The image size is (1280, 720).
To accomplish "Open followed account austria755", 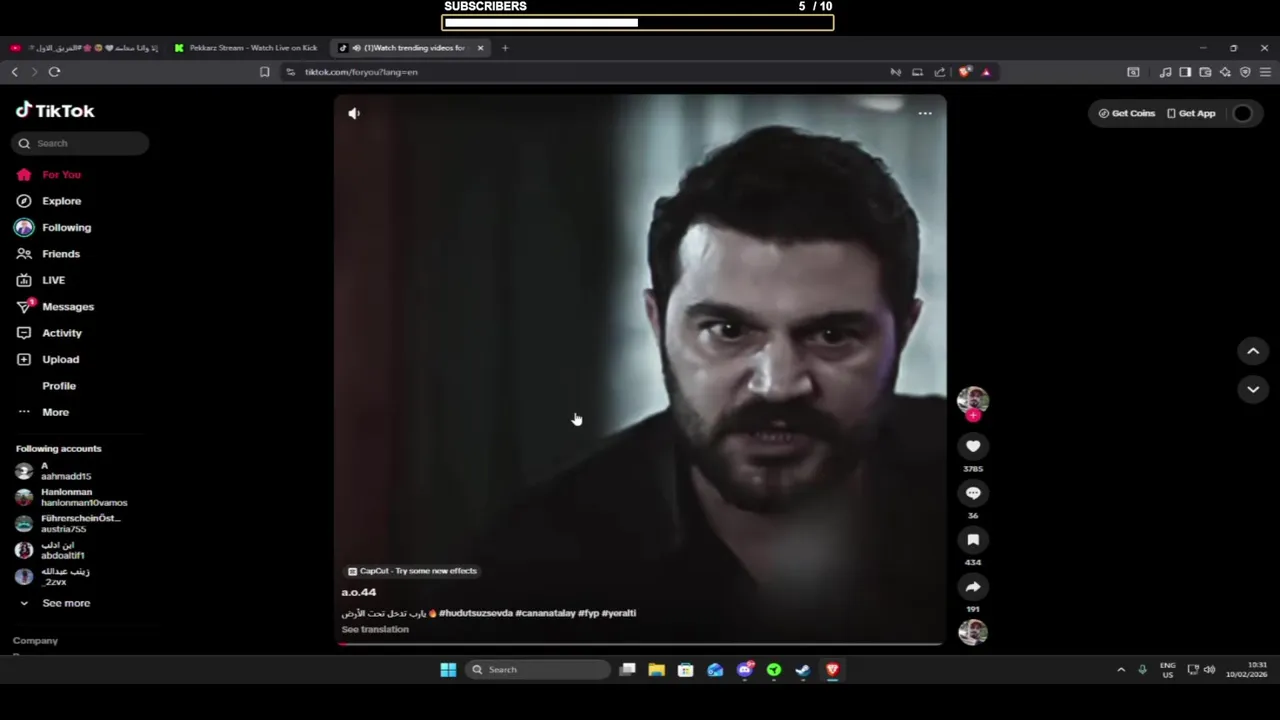I will [68, 523].
